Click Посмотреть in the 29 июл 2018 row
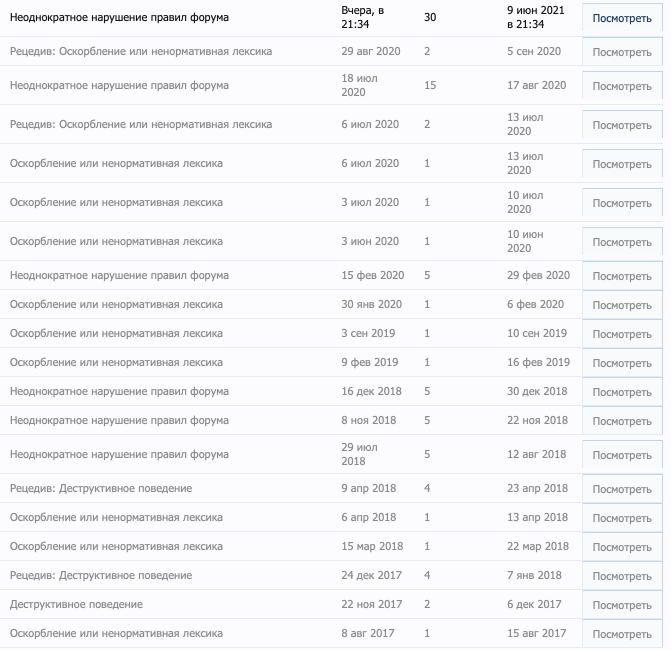The height and width of the screenshot is (650, 671). point(622,454)
